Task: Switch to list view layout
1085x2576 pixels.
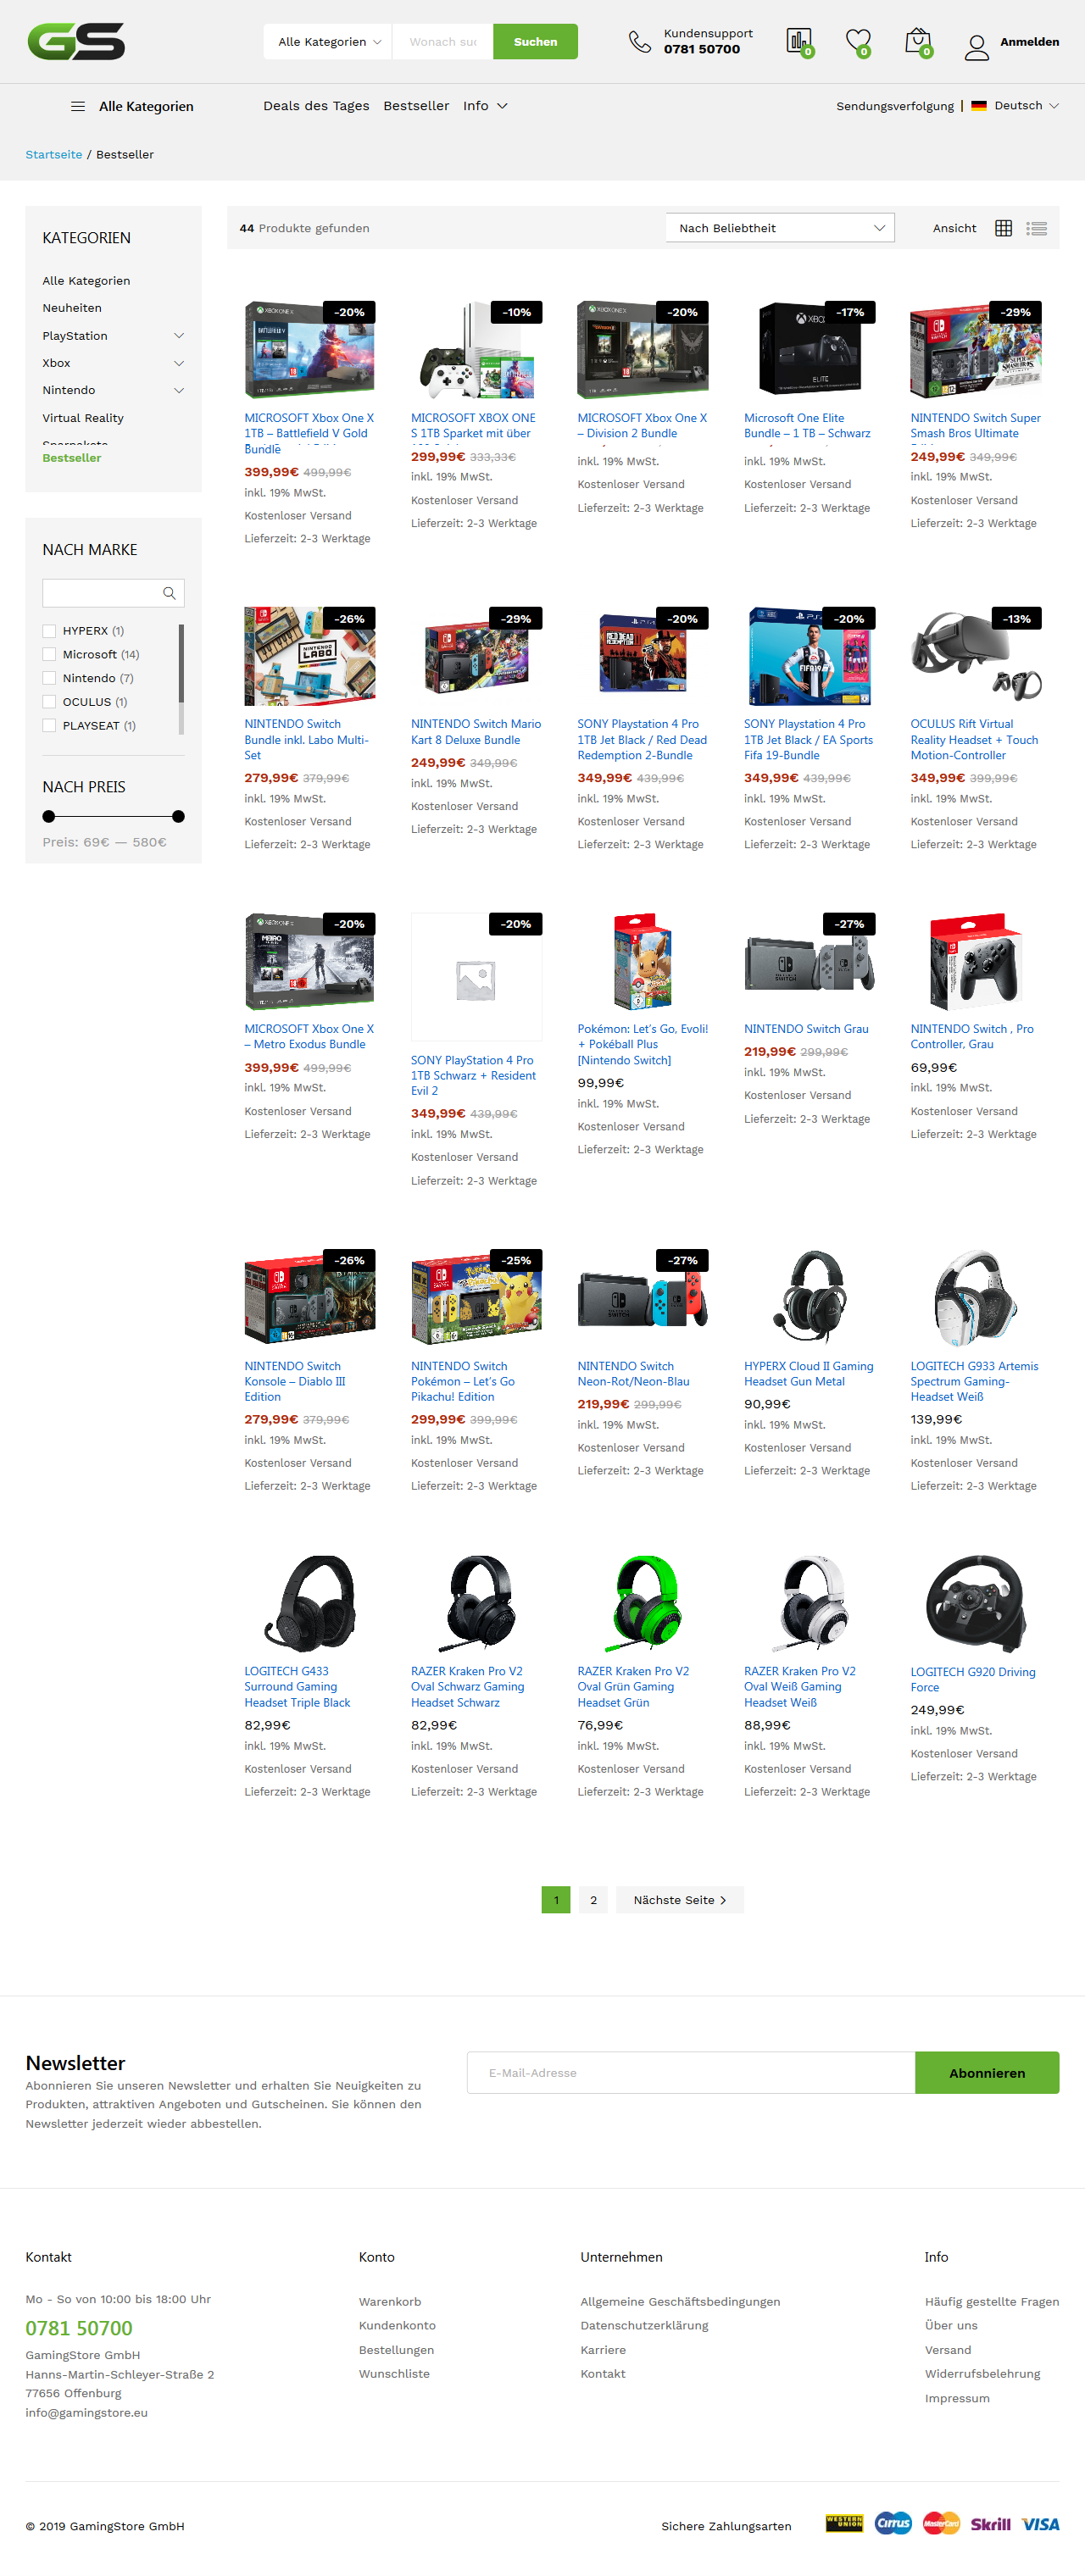Action: pyautogui.click(x=1037, y=228)
